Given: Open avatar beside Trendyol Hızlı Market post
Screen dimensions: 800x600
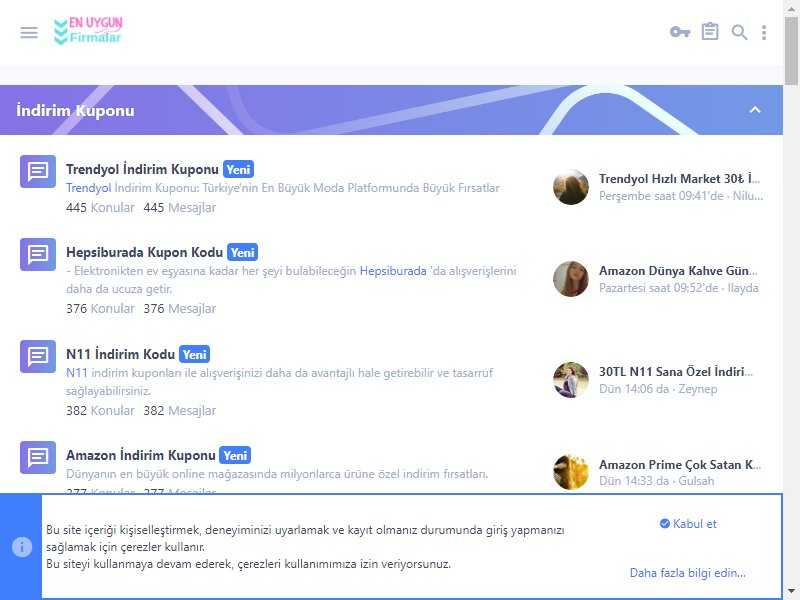Looking at the screenshot, I should [571, 187].
